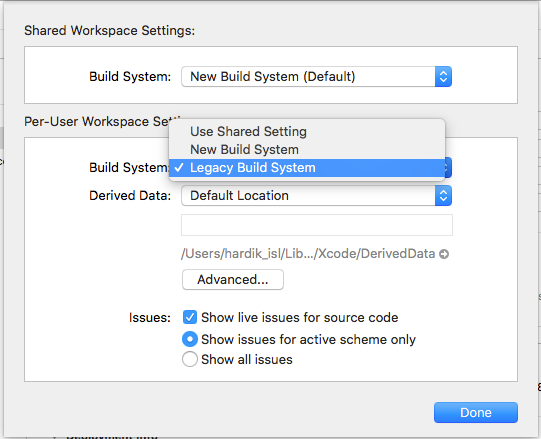This screenshot has width=541, height=439.
Task: Select Legacy Build System menu option
Action: coord(307,168)
